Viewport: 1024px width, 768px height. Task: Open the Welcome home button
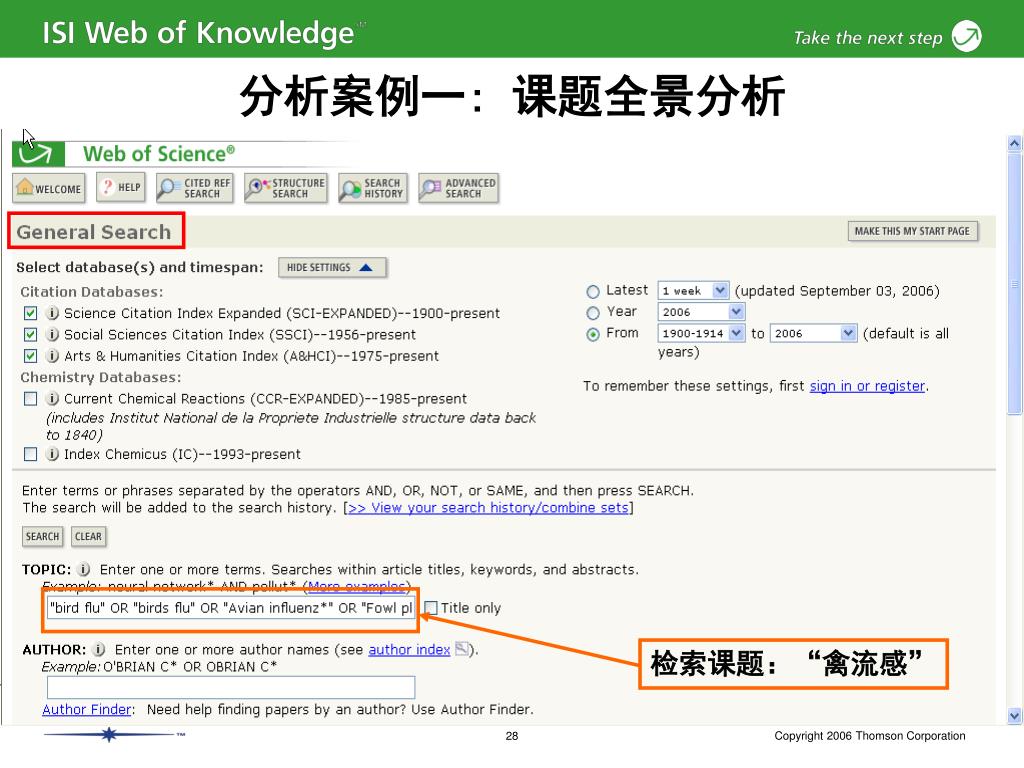coord(49,188)
